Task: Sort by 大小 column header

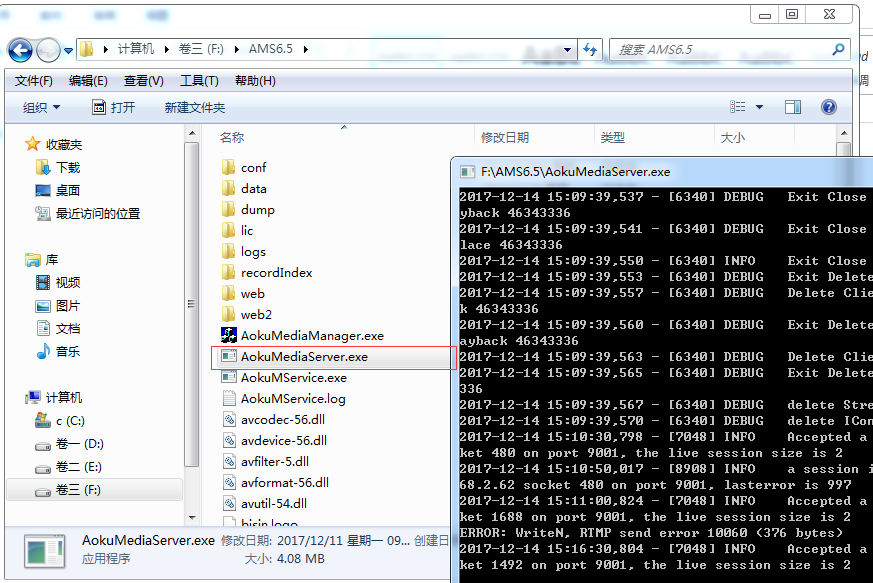Action: tap(733, 138)
